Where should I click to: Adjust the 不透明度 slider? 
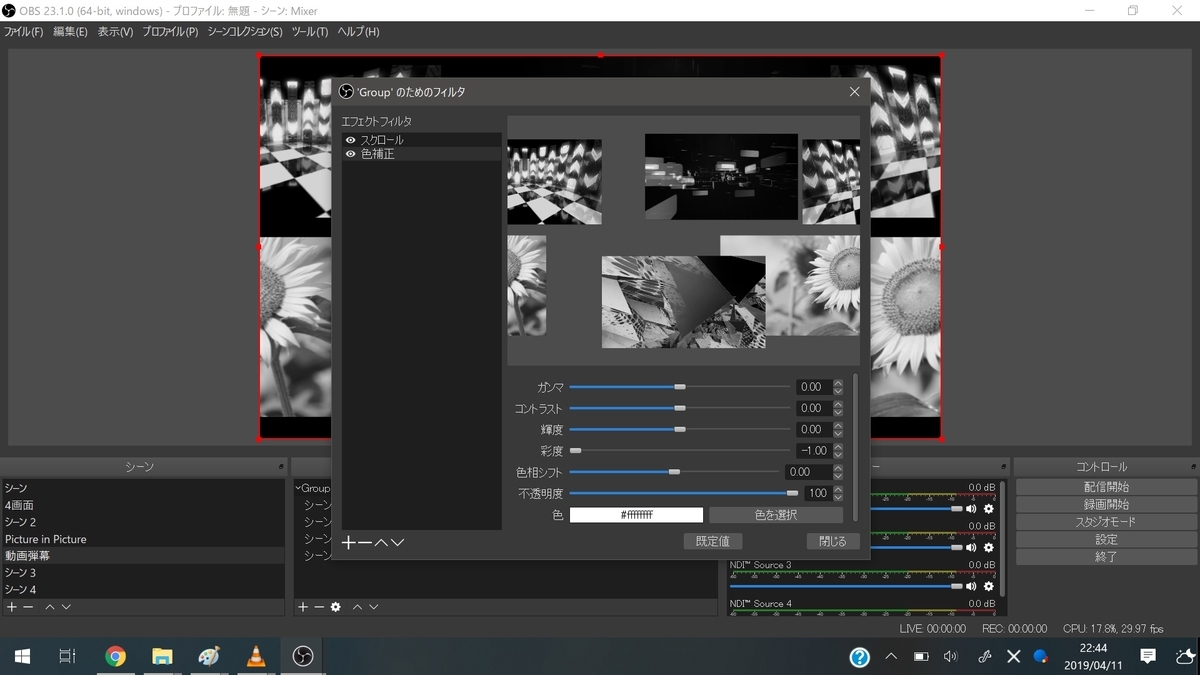(684, 493)
